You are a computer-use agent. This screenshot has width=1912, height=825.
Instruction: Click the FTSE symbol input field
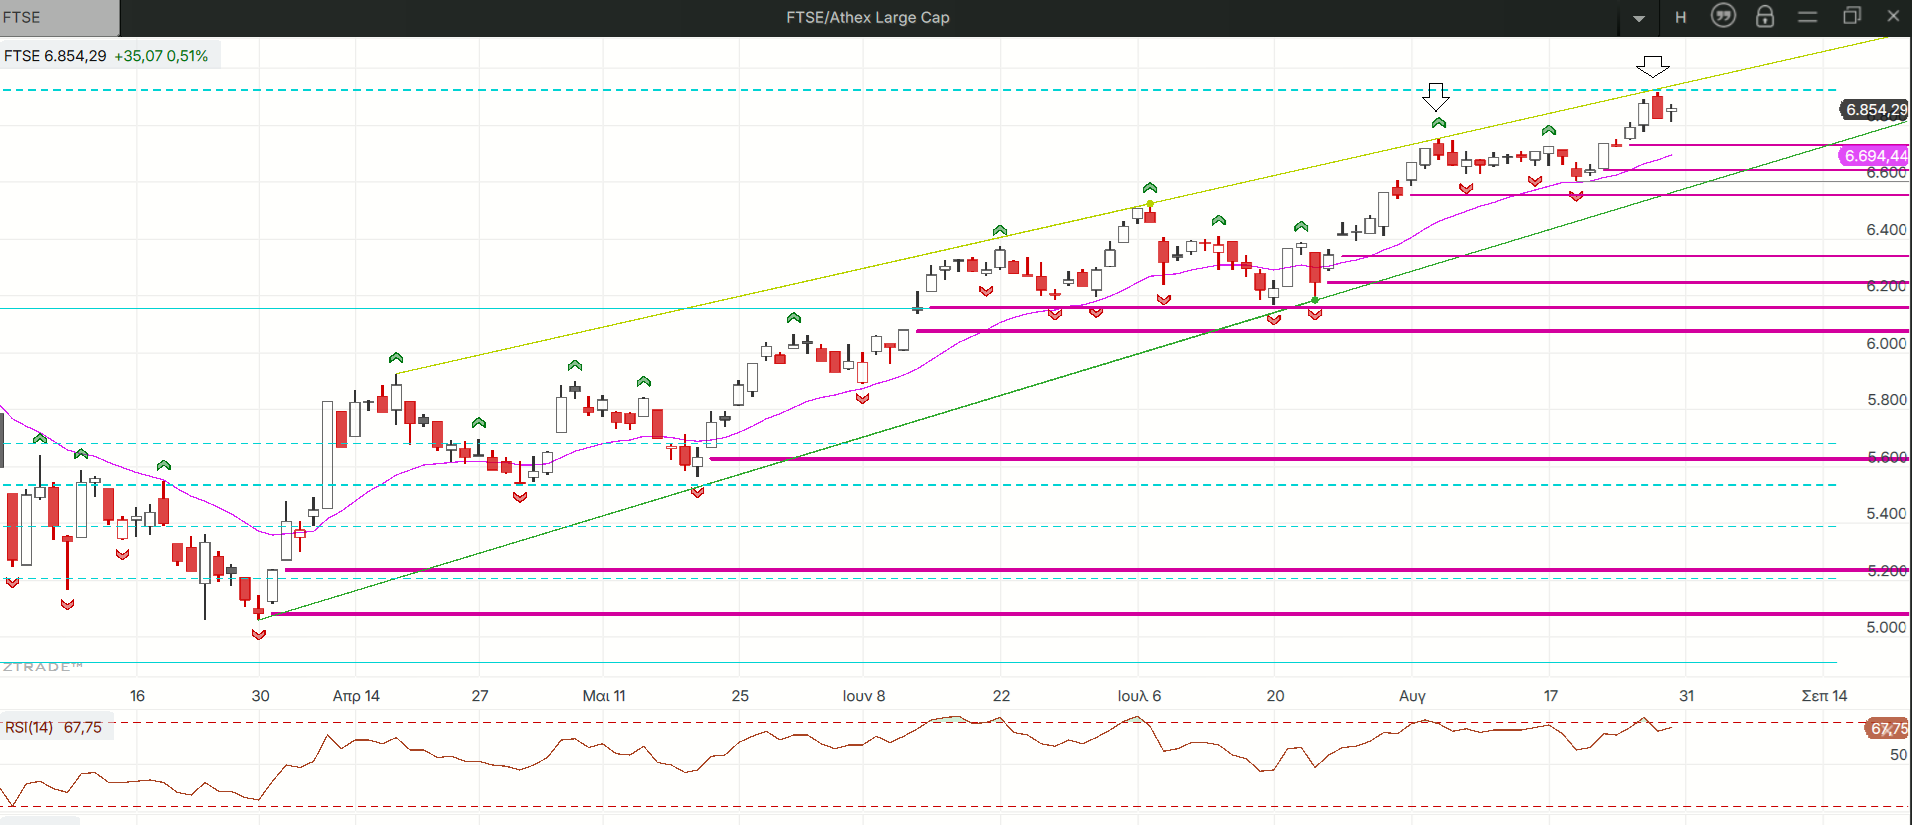coord(59,18)
